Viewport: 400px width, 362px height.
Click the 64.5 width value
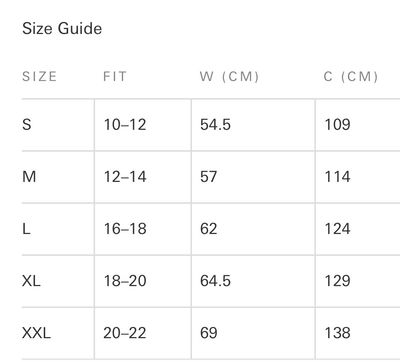(x=215, y=281)
